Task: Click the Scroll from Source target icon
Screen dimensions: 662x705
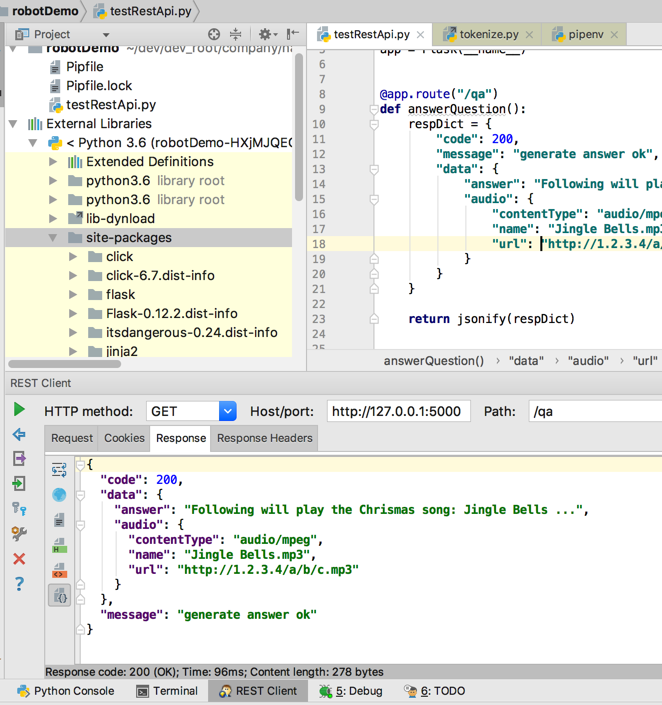Action: tap(215, 35)
